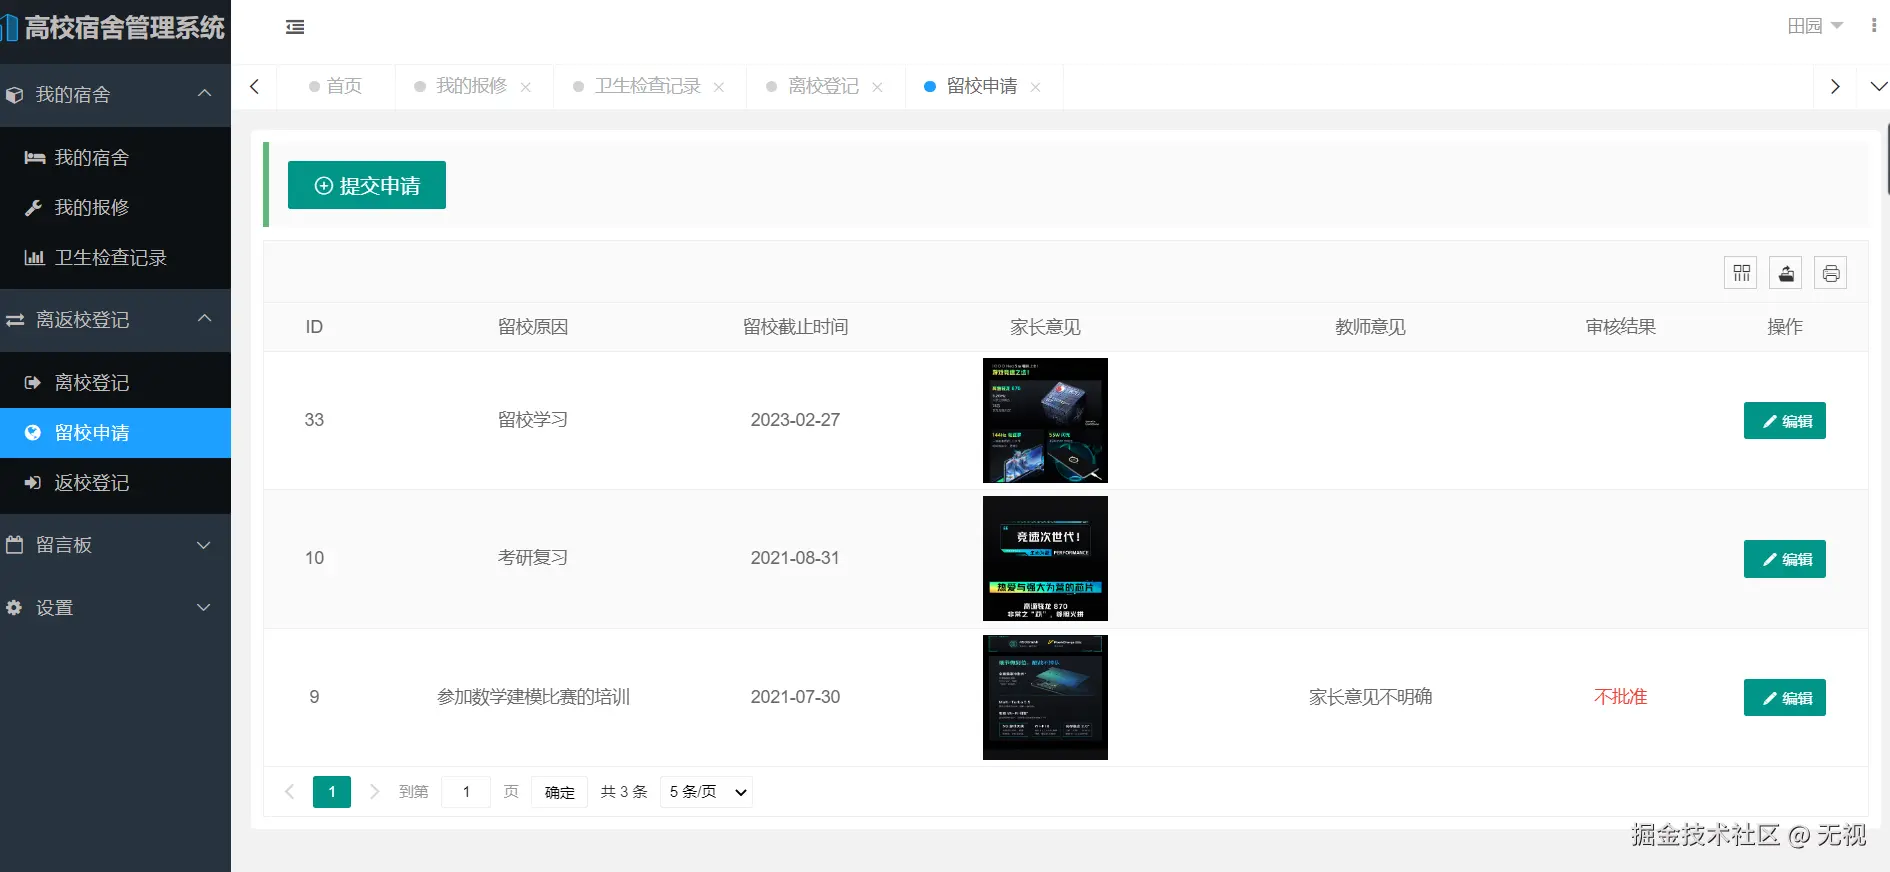Click the previous page arrow
This screenshot has width=1890, height=872.
click(x=290, y=792)
